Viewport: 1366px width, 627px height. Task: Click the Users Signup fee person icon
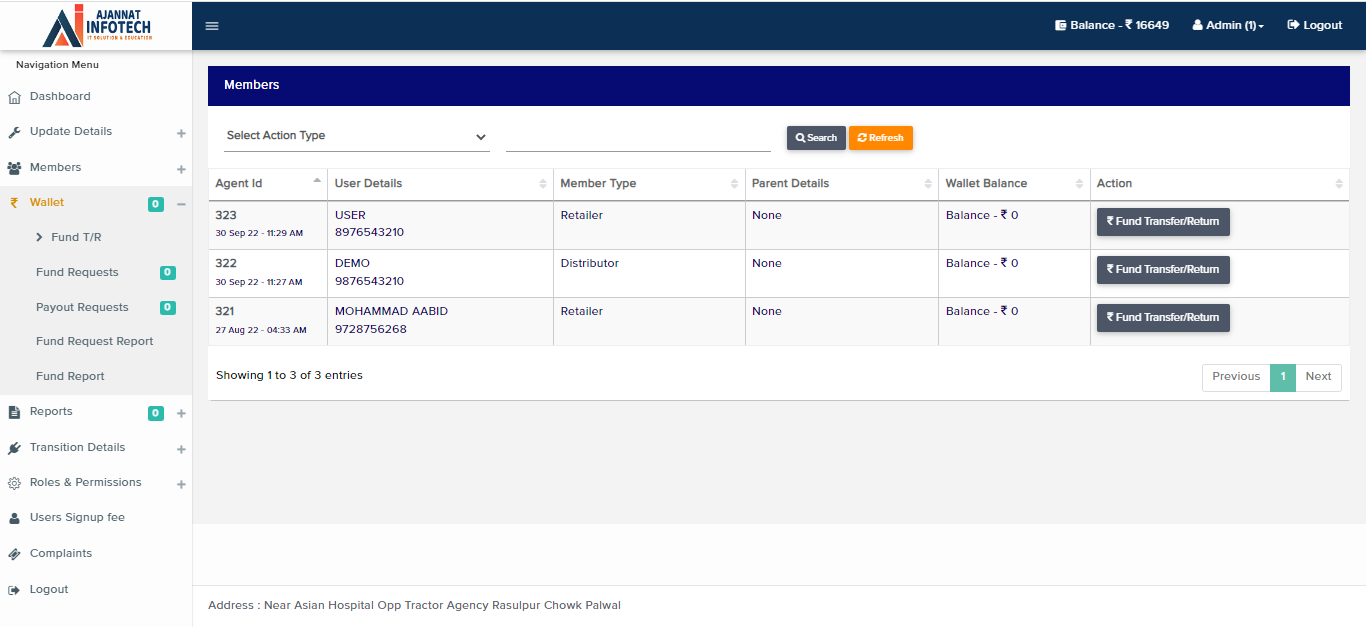[x=14, y=518]
